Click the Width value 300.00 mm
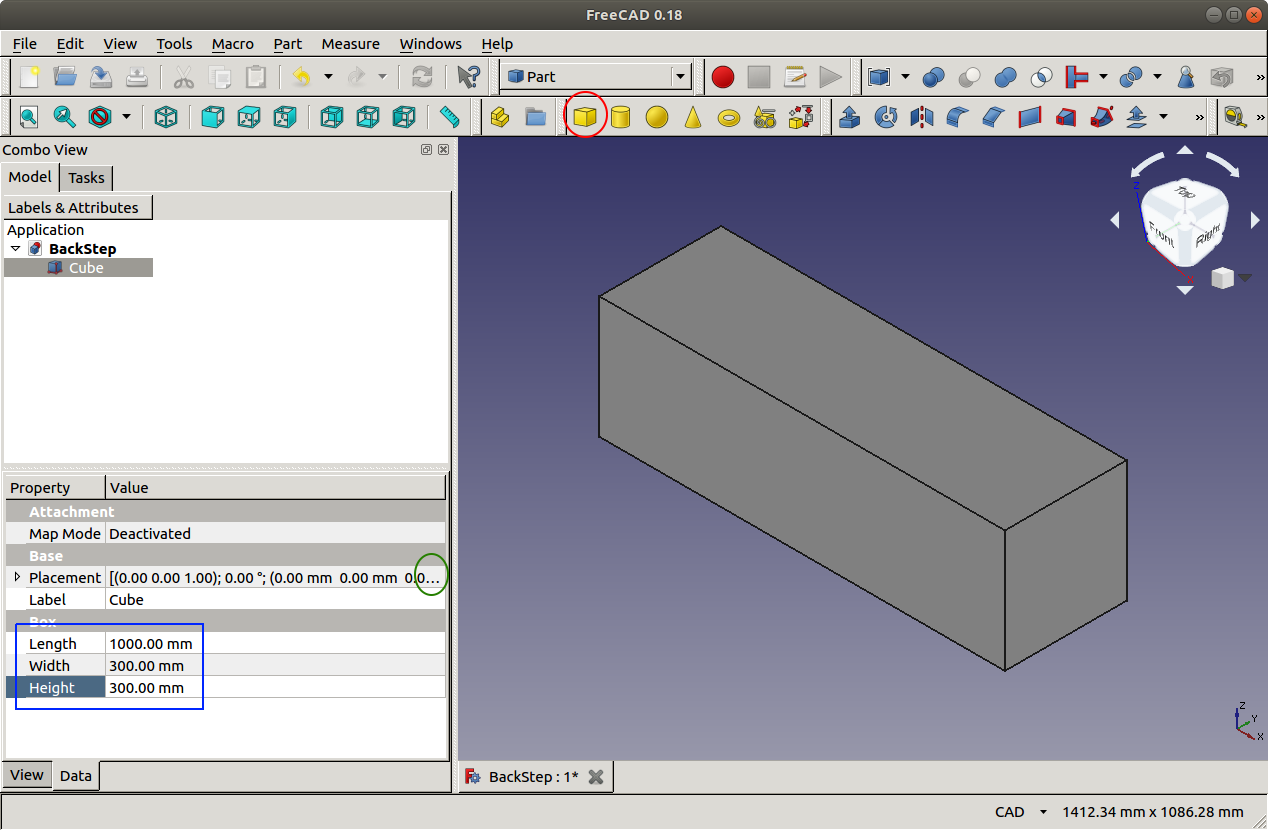 click(275, 666)
